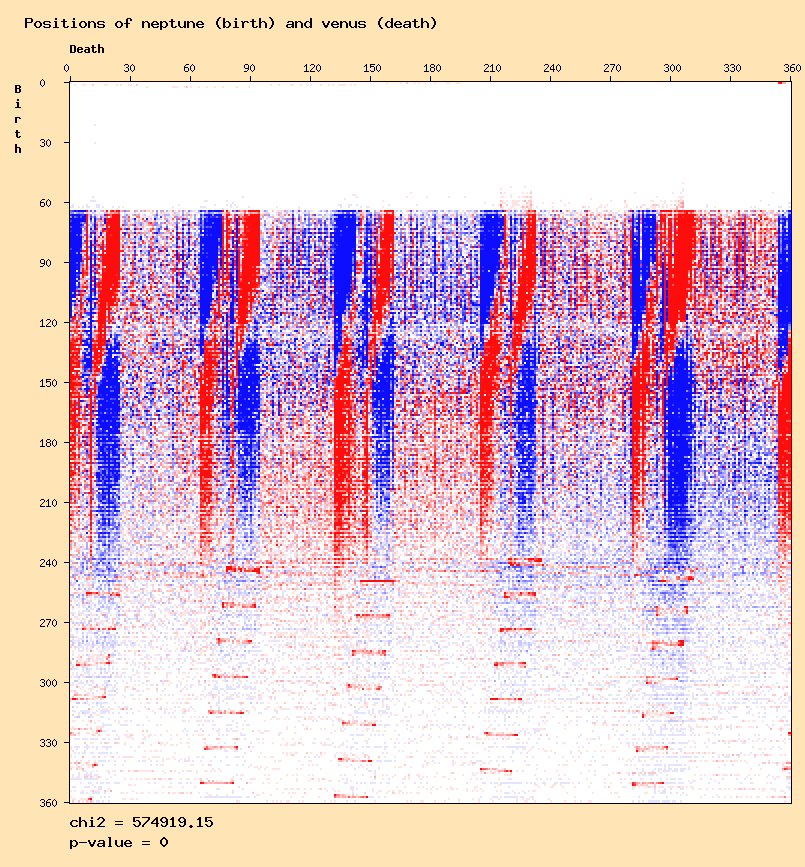Click the vertical "Birth" axis label
Screen dimensions: 805x867
coord(18,119)
